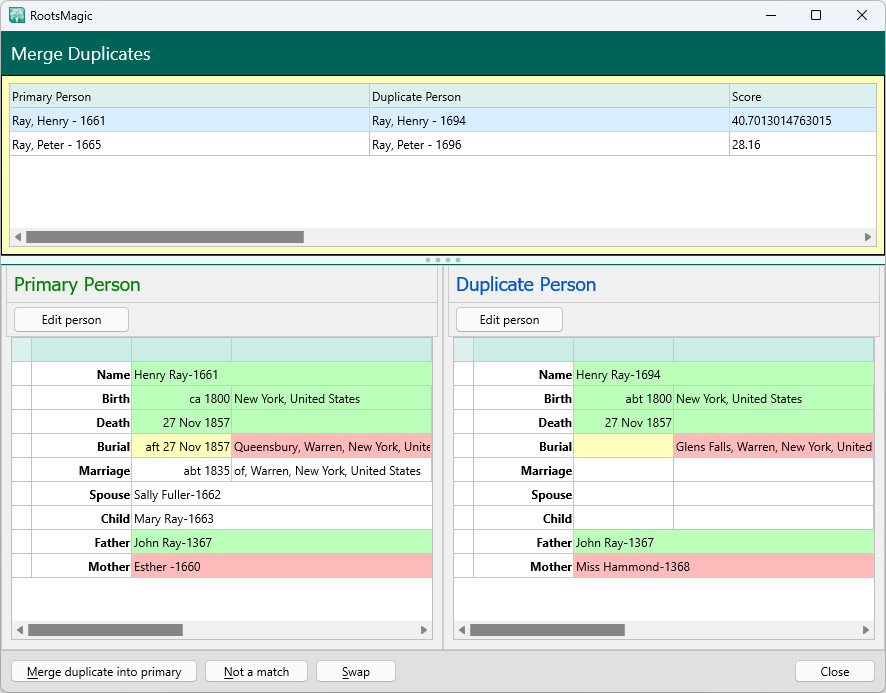The width and height of the screenshot is (886, 693).
Task: Open Edit person for the Duplicate Person
Action: (x=509, y=320)
